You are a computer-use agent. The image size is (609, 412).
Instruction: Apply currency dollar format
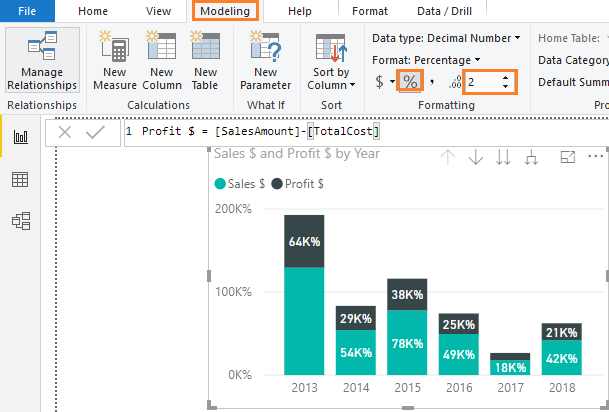(x=379, y=82)
